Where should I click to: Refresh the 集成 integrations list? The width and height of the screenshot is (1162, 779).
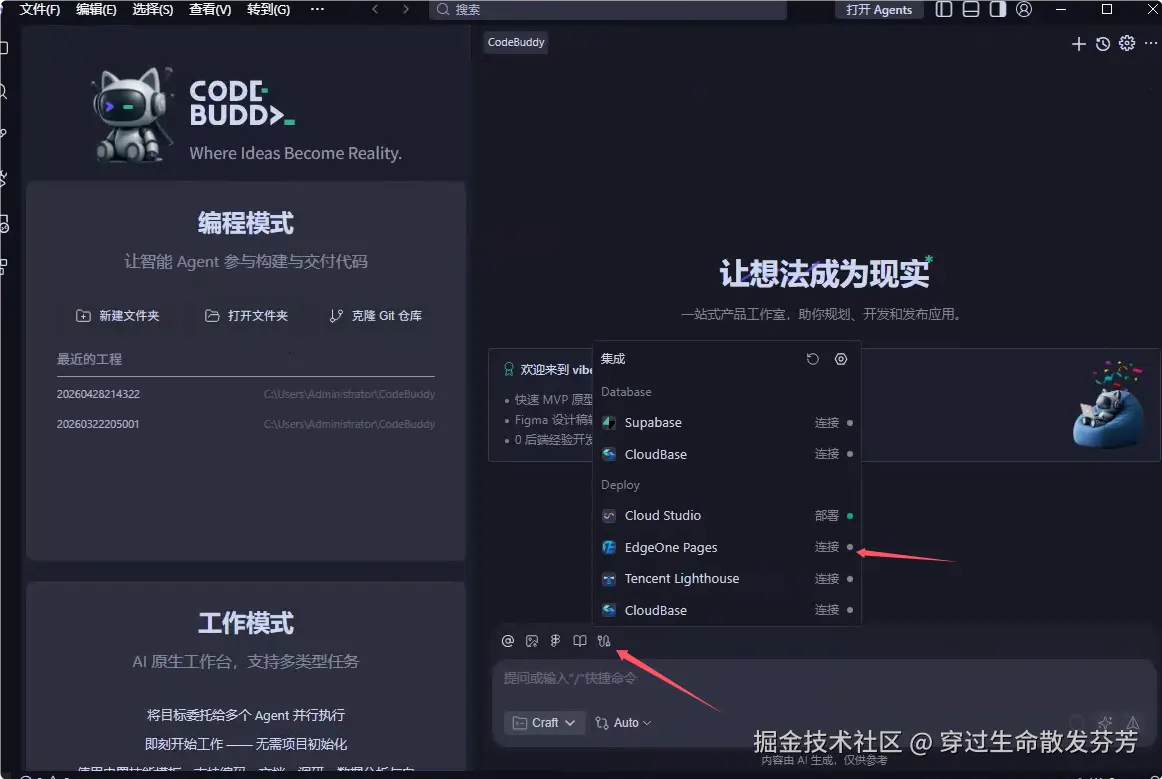[813, 359]
